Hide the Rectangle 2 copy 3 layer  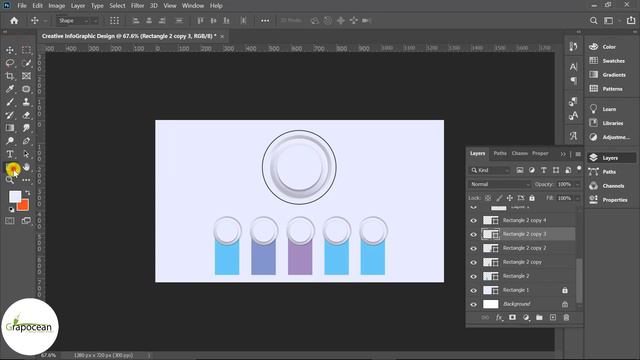473,234
